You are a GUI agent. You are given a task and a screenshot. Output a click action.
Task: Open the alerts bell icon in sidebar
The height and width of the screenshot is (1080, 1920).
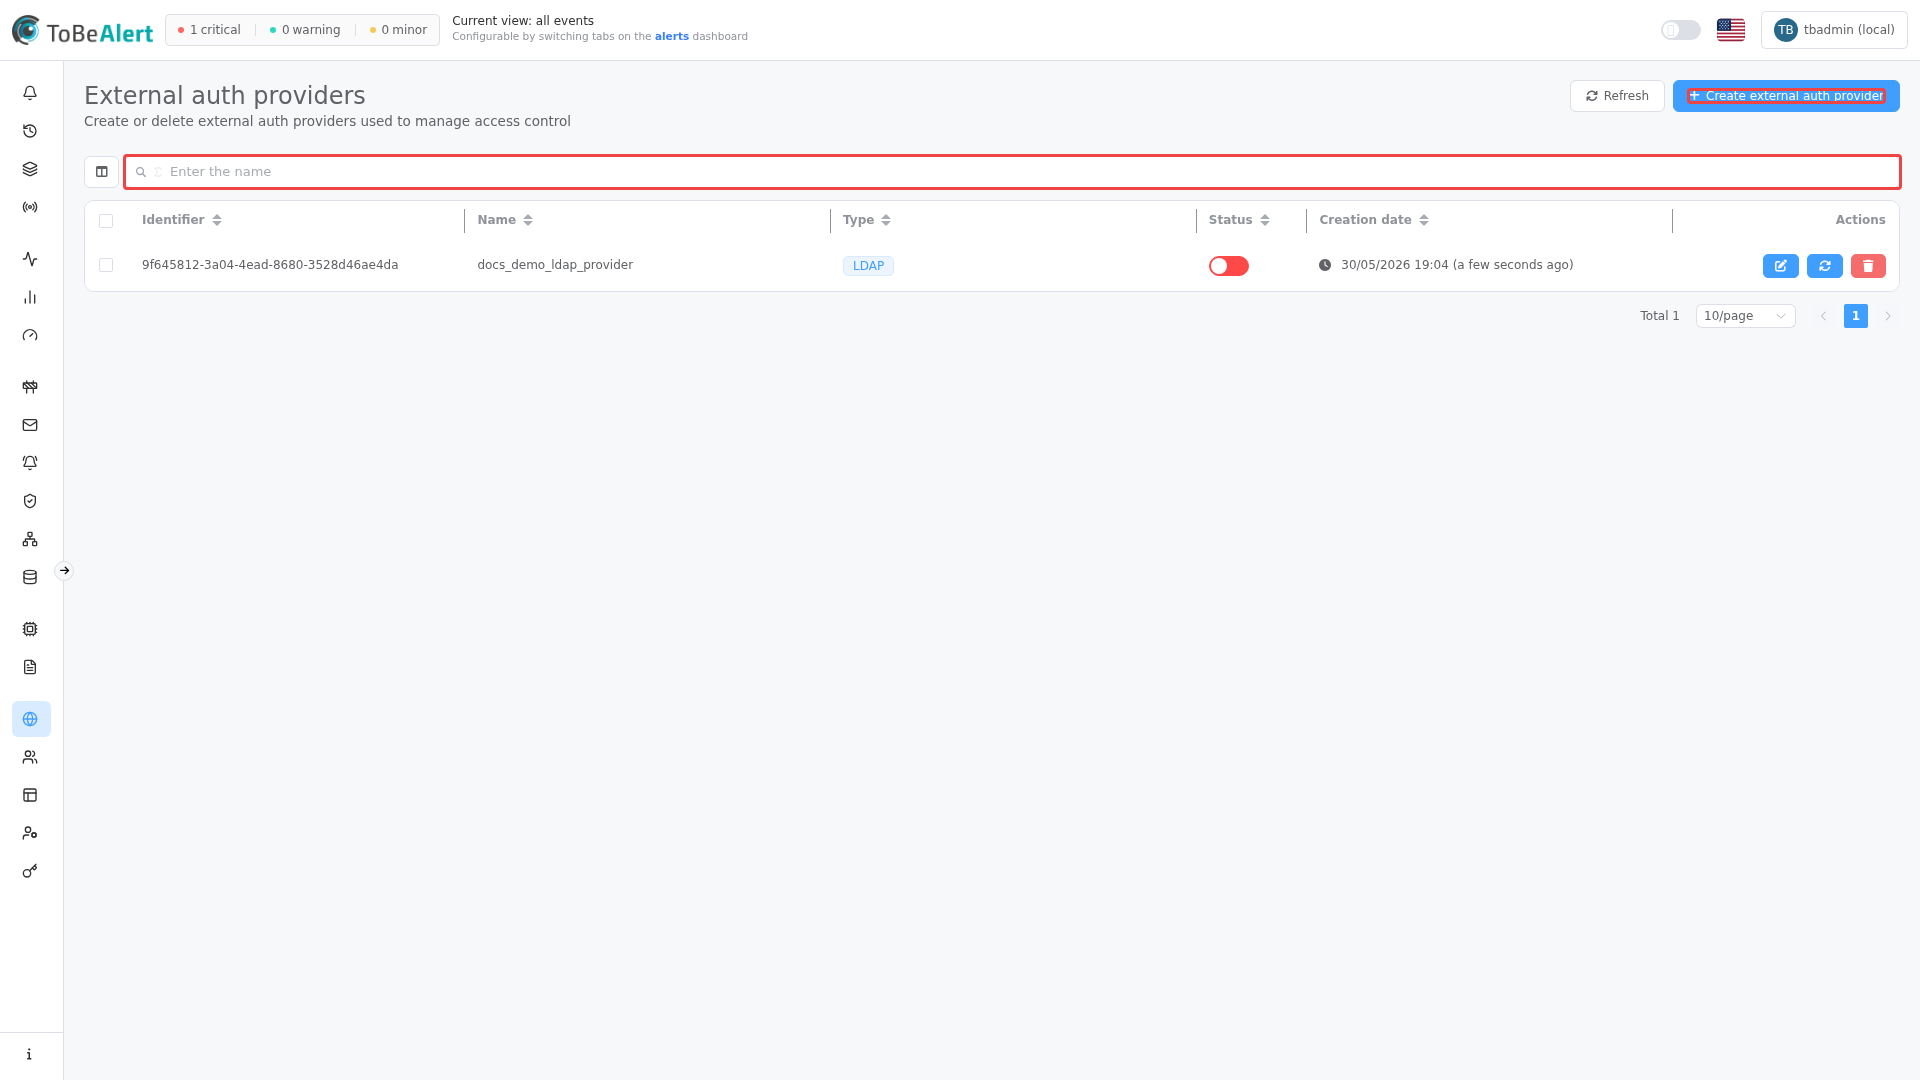30,93
